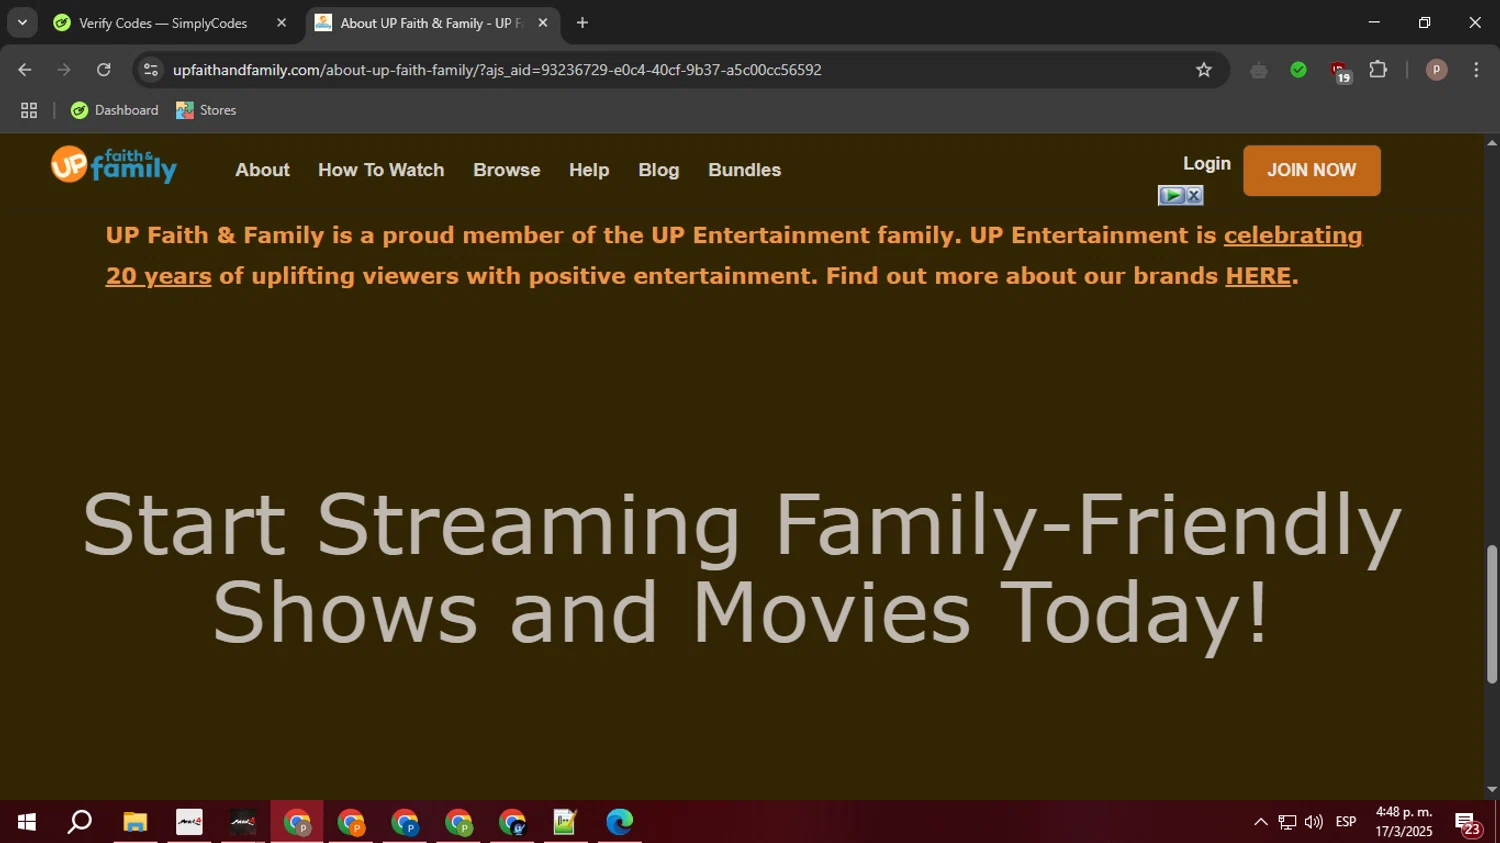Open the Chrome three-dot menu

click(x=1476, y=70)
